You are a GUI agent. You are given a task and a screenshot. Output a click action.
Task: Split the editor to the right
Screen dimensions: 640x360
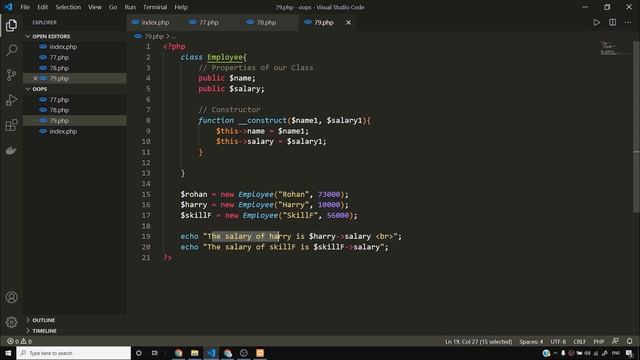[612, 22]
